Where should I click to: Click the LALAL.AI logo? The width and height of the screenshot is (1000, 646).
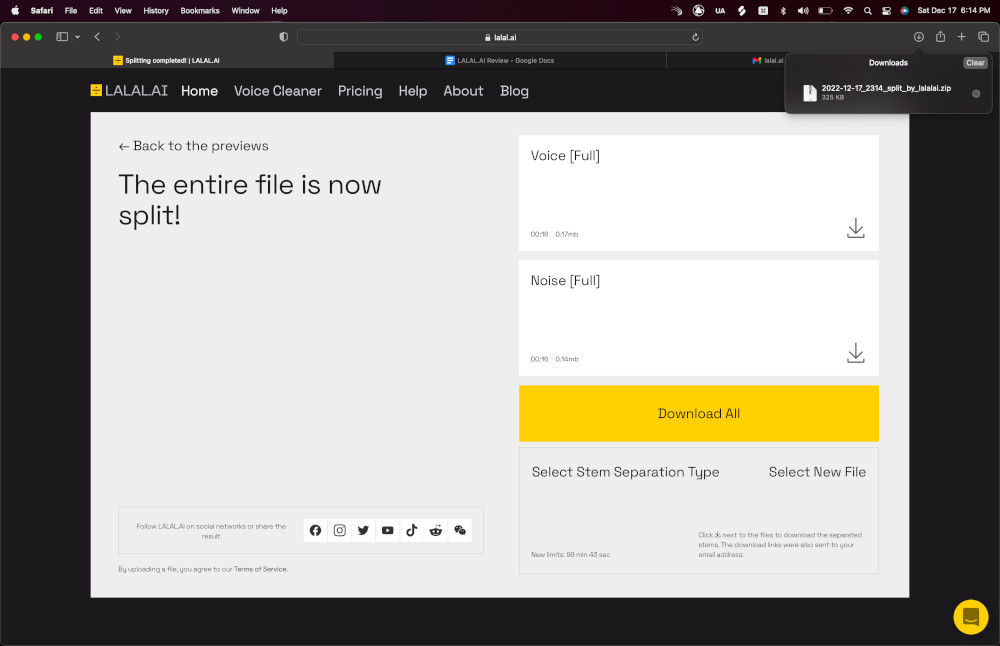coord(129,91)
